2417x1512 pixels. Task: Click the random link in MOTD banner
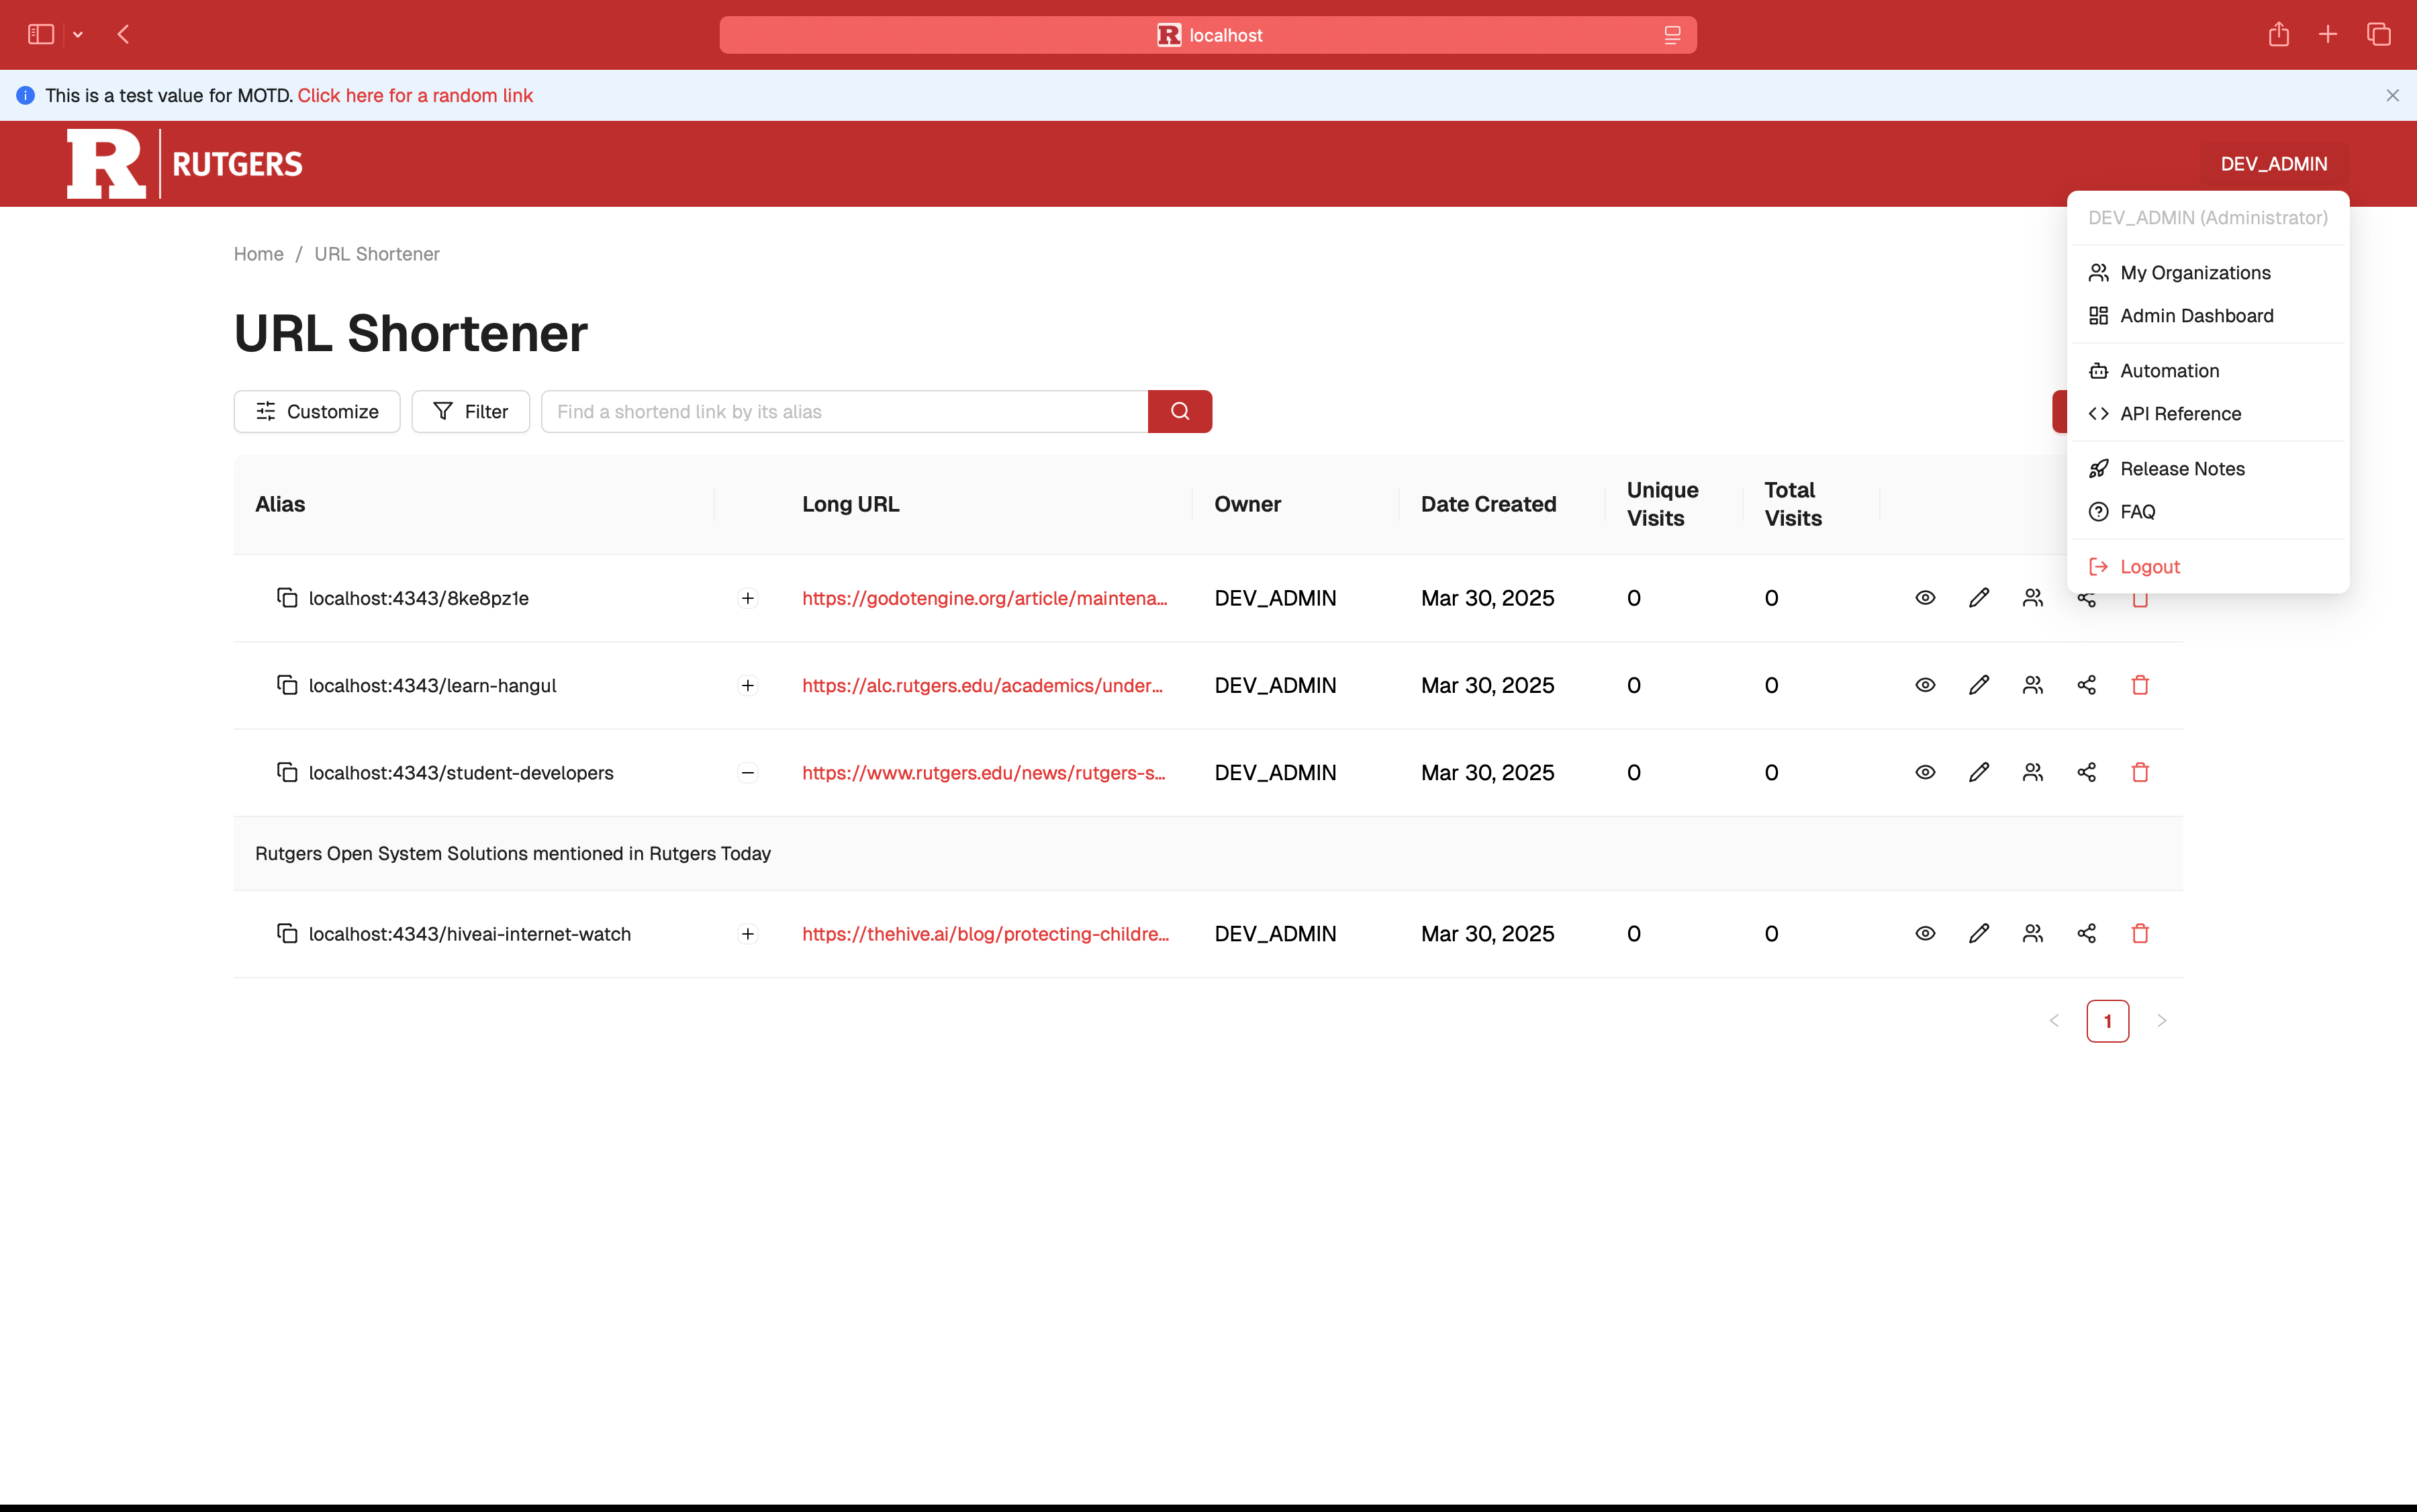point(415,95)
